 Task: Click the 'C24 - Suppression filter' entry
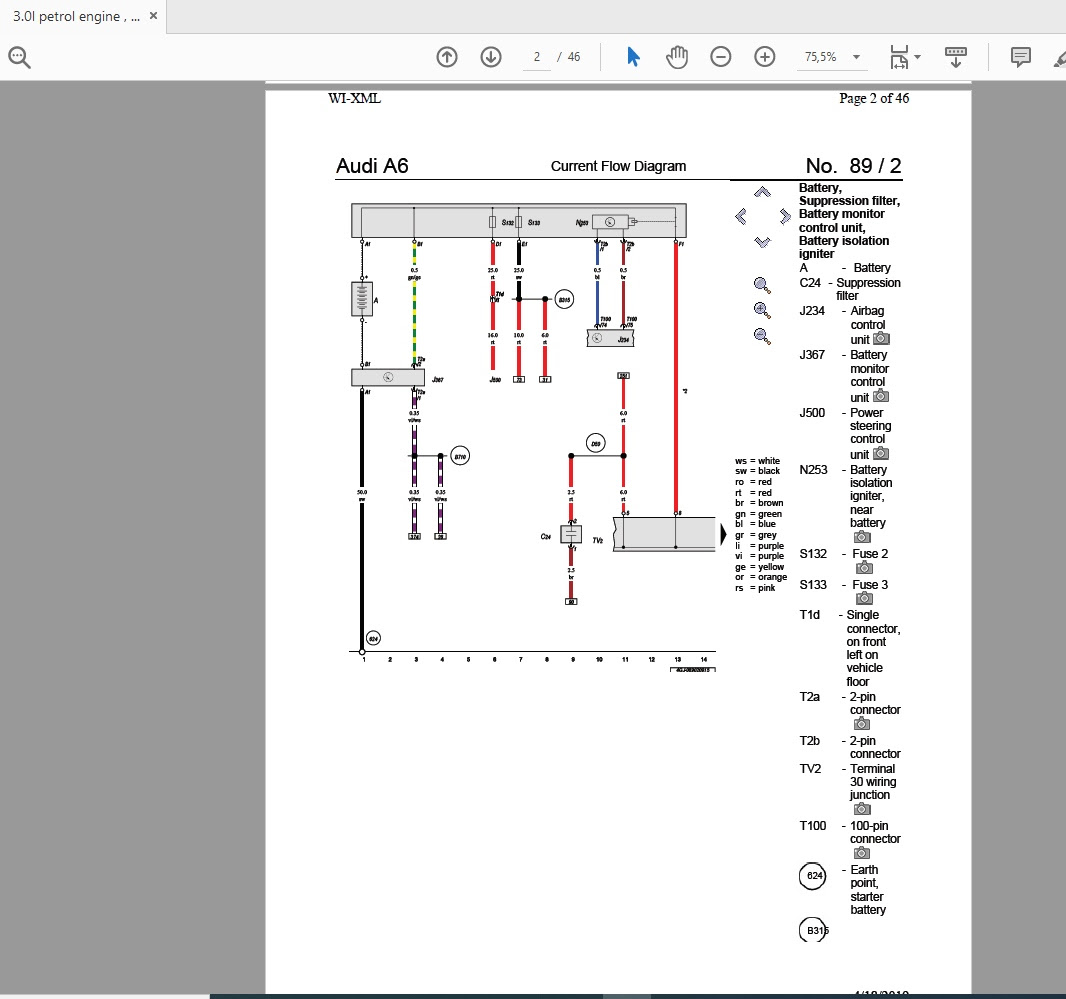coord(850,289)
